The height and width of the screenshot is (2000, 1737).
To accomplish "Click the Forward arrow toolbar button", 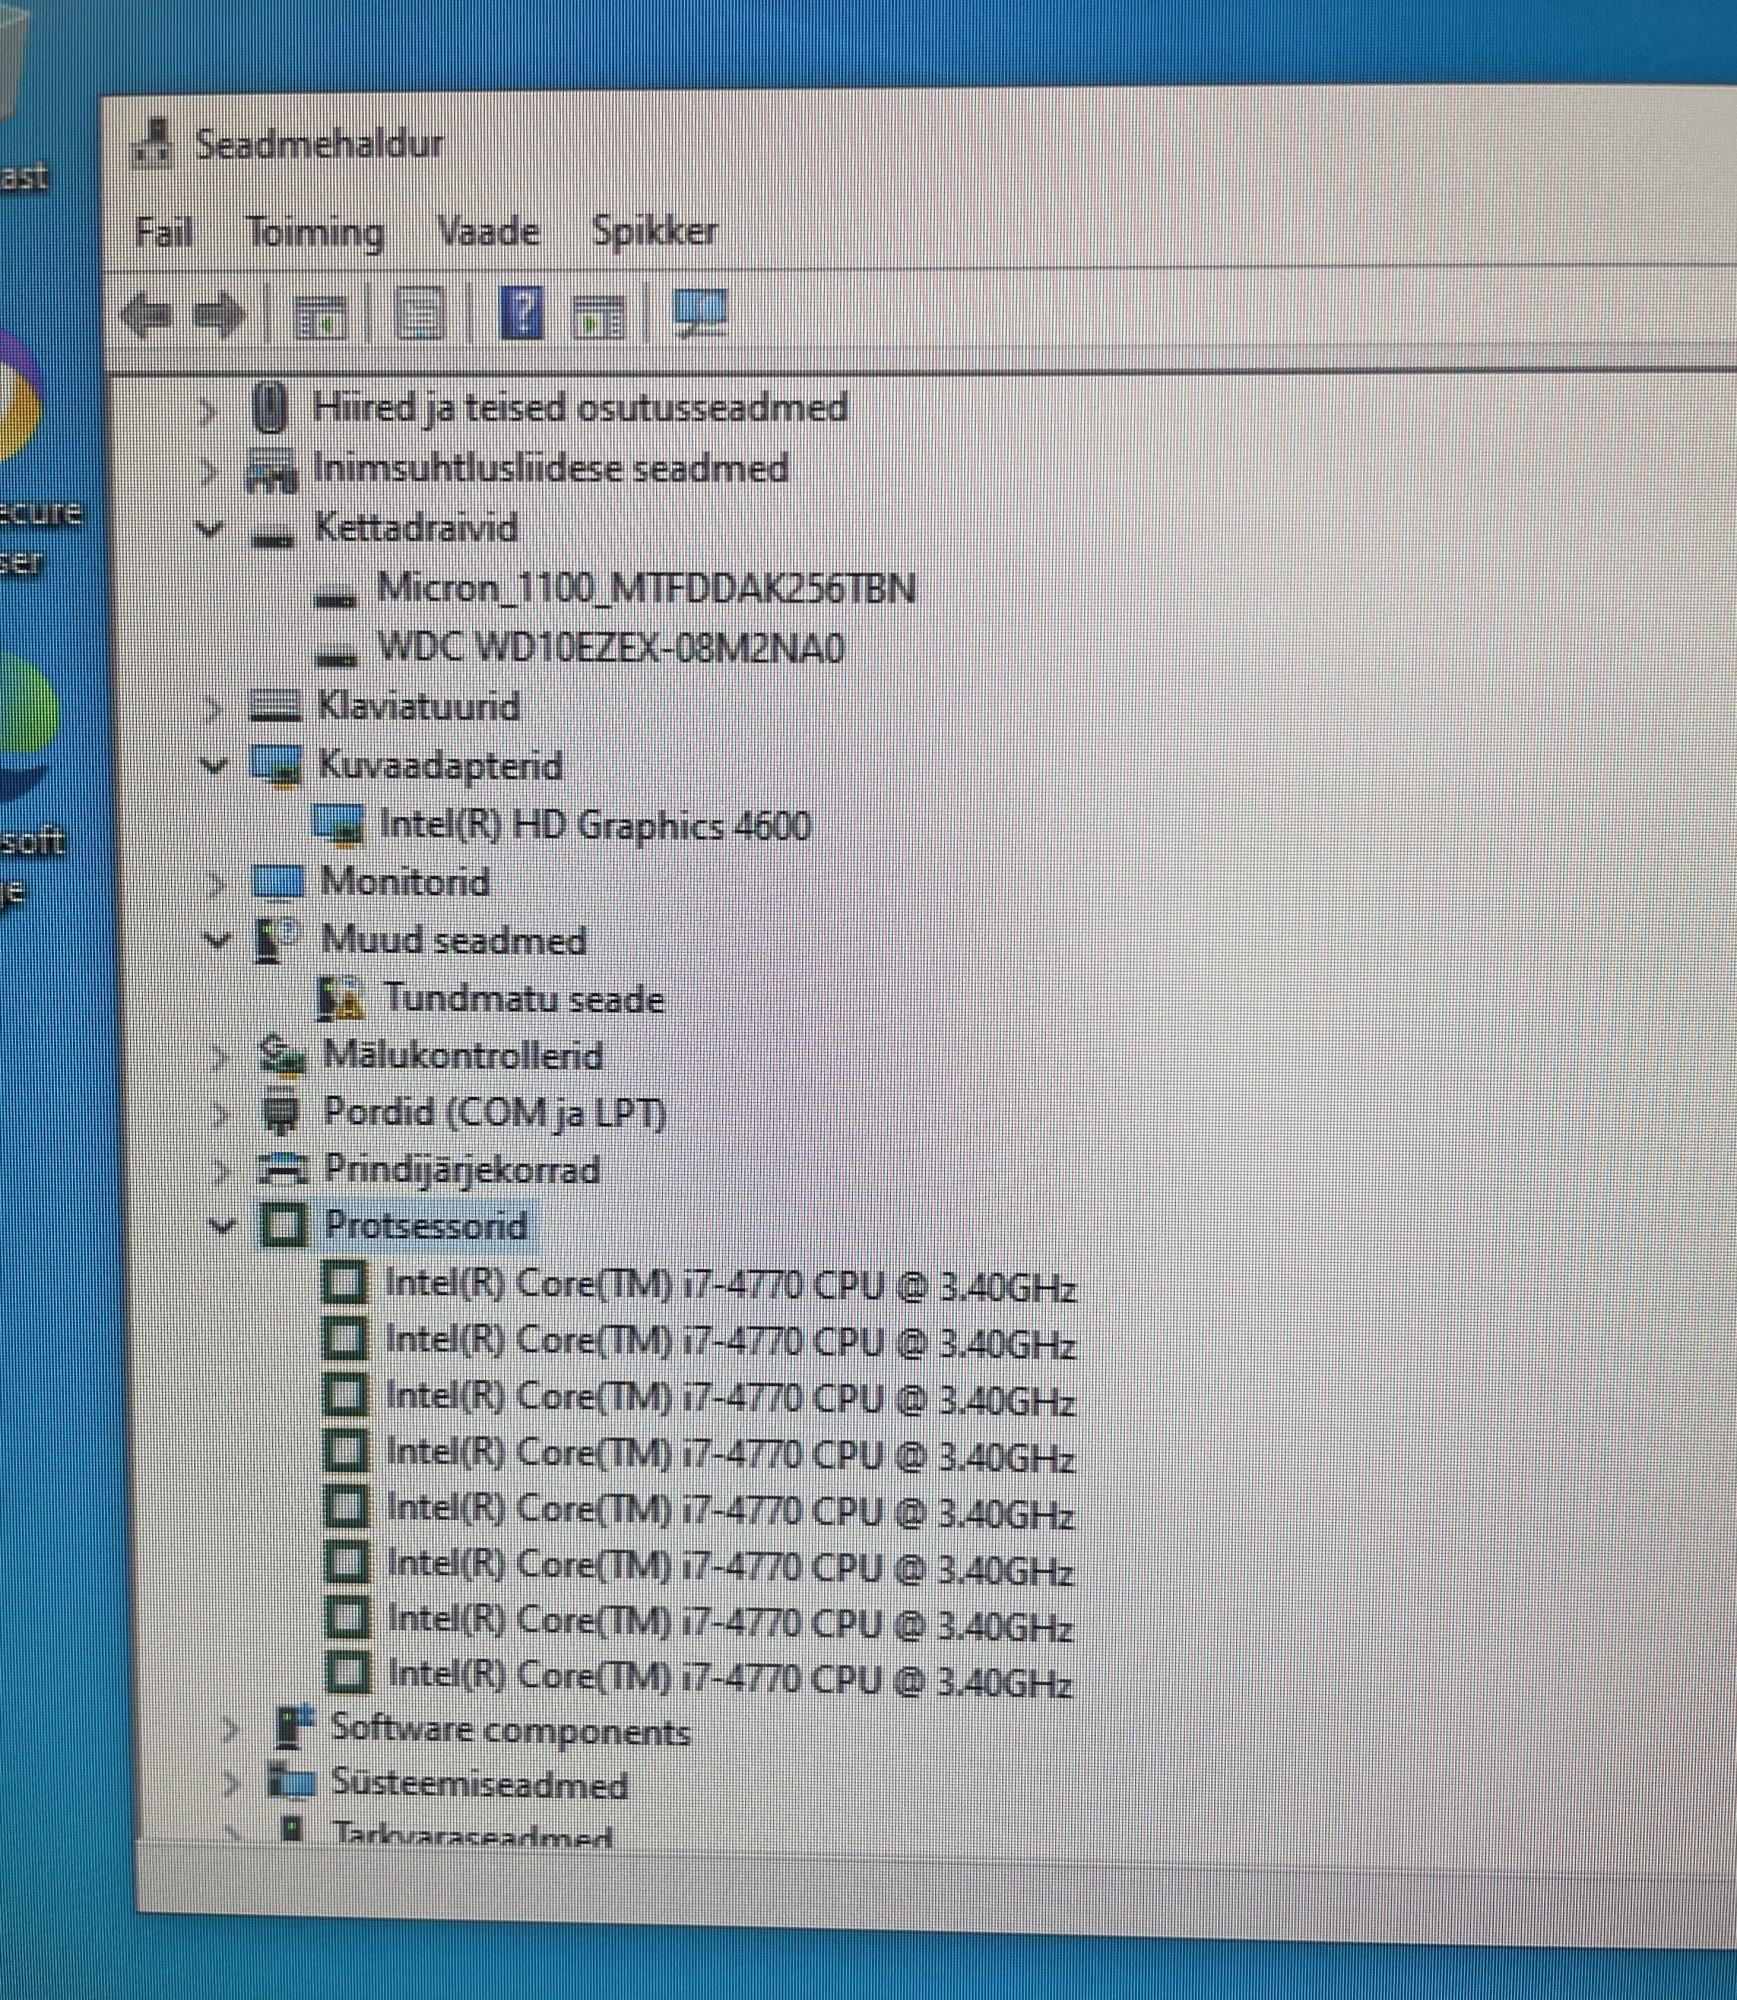I will pyautogui.click(x=219, y=315).
